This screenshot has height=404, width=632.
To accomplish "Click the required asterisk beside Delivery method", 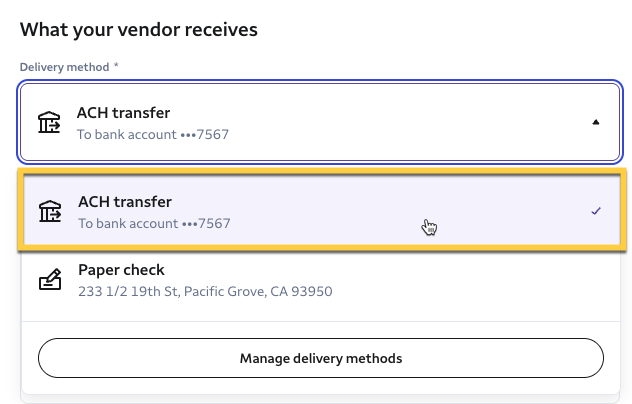I will [116, 66].
